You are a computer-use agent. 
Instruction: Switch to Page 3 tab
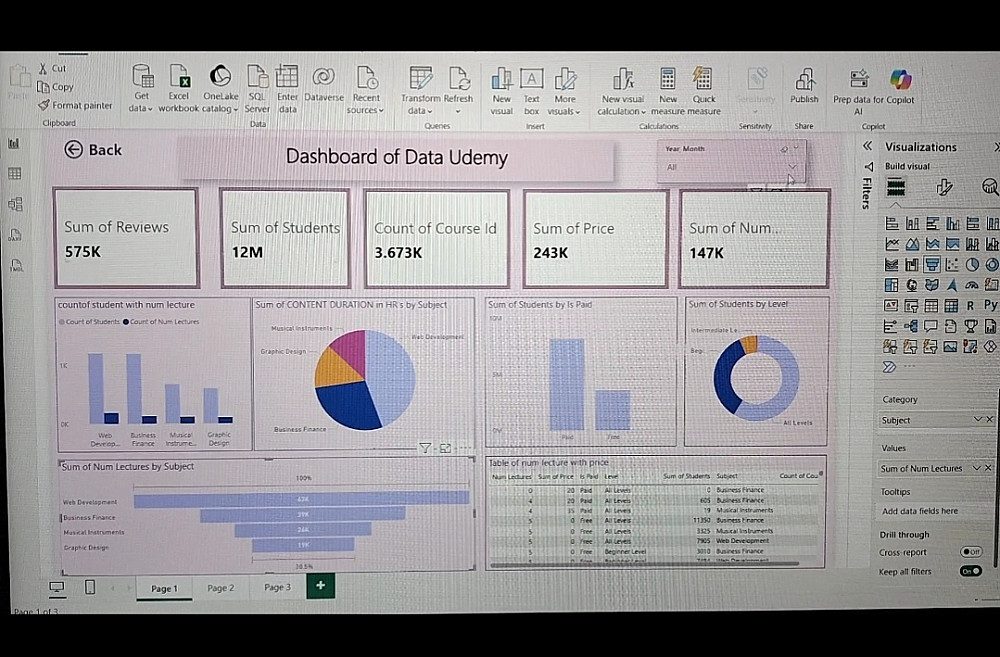point(277,587)
